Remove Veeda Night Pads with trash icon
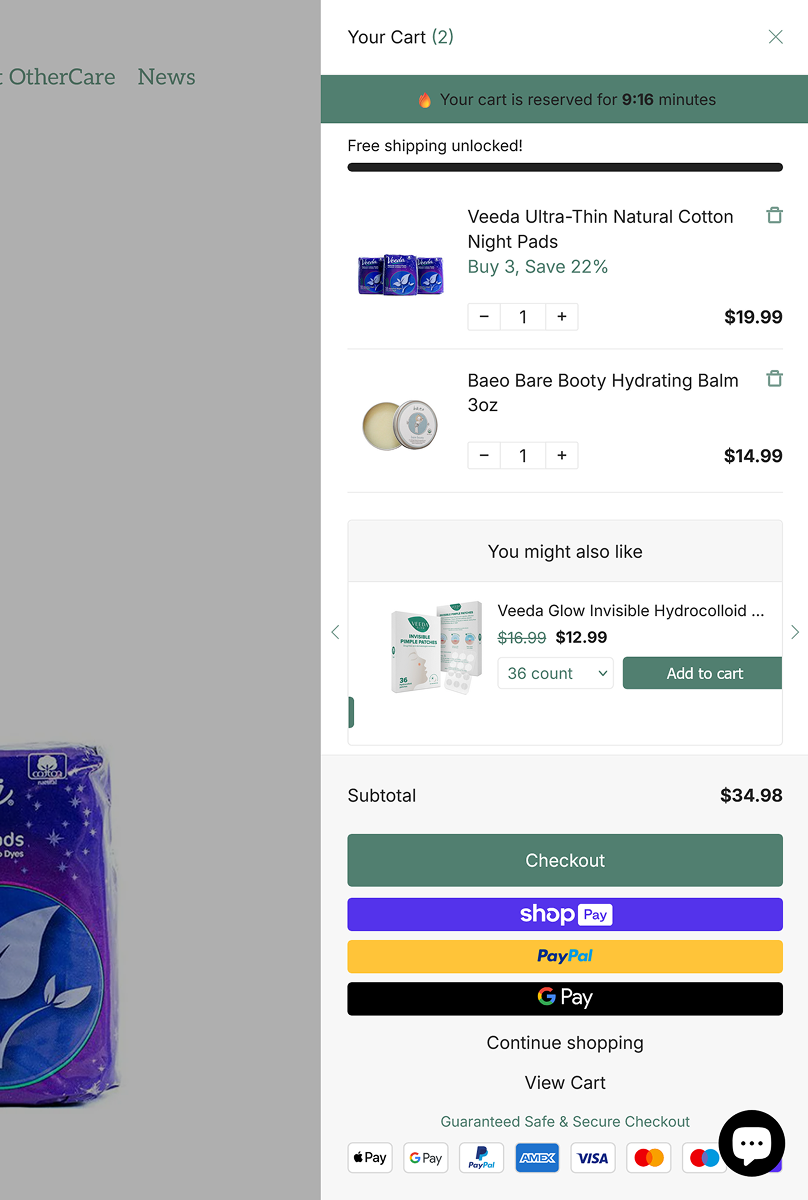 [774, 215]
